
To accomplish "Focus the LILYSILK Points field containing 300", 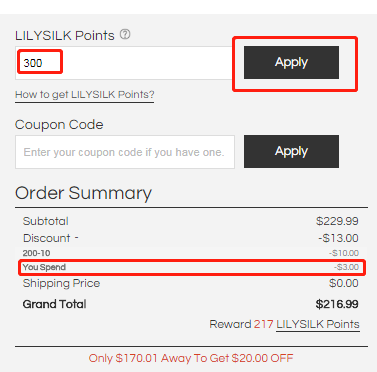I will point(123,63).
